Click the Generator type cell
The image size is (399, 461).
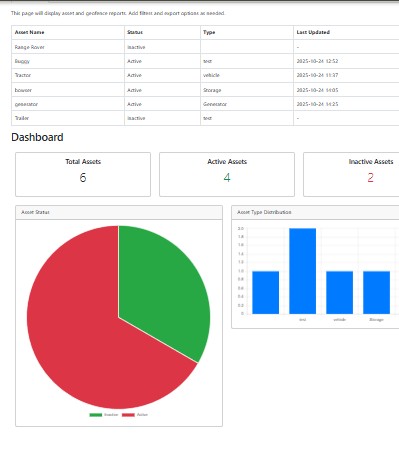click(215, 104)
